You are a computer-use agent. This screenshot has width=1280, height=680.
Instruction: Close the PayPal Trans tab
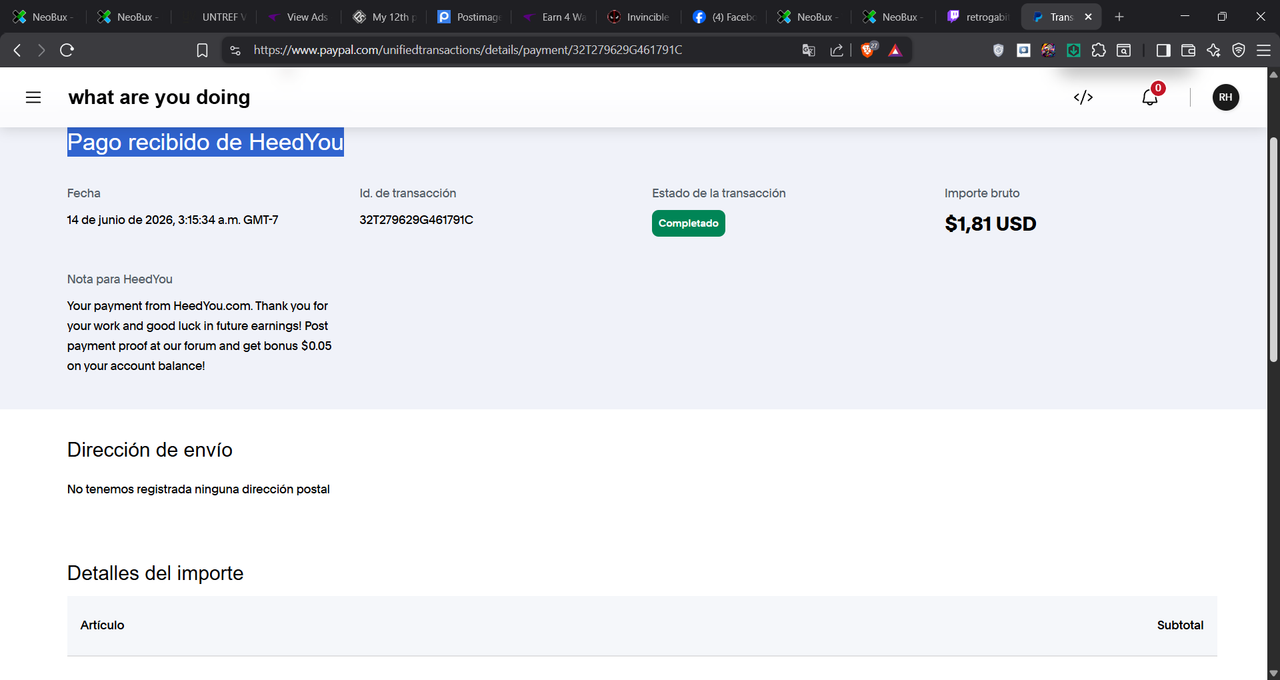coord(1089,17)
